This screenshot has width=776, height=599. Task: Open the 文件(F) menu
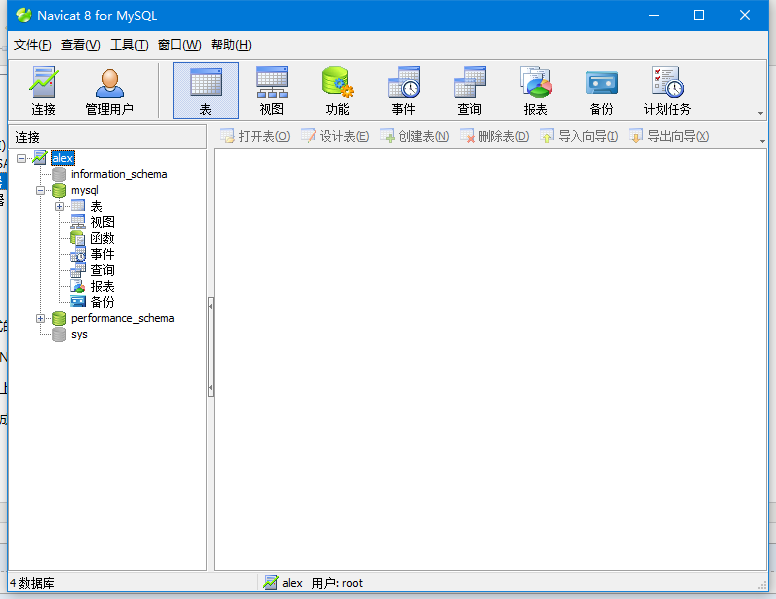pyautogui.click(x=32, y=45)
